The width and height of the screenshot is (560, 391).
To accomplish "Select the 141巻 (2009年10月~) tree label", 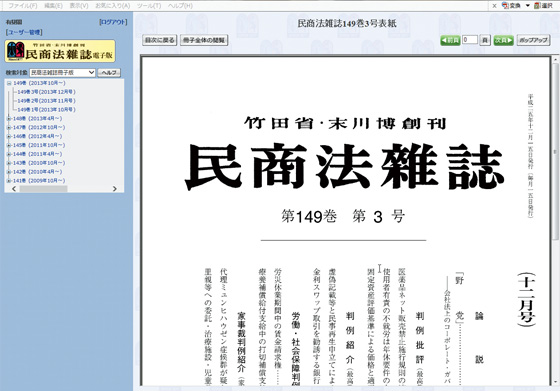I will tap(39, 181).
